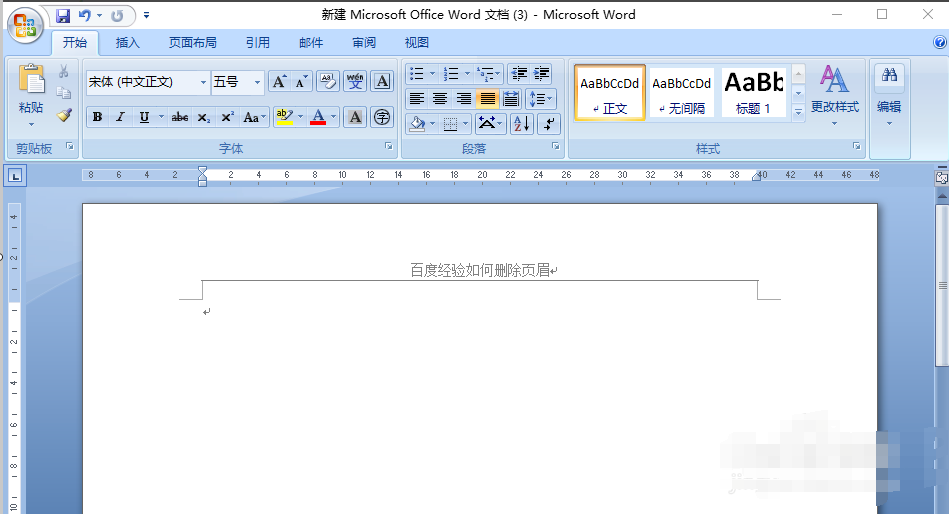
Task: Open the 邮件 tab
Action: tap(311, 42)
